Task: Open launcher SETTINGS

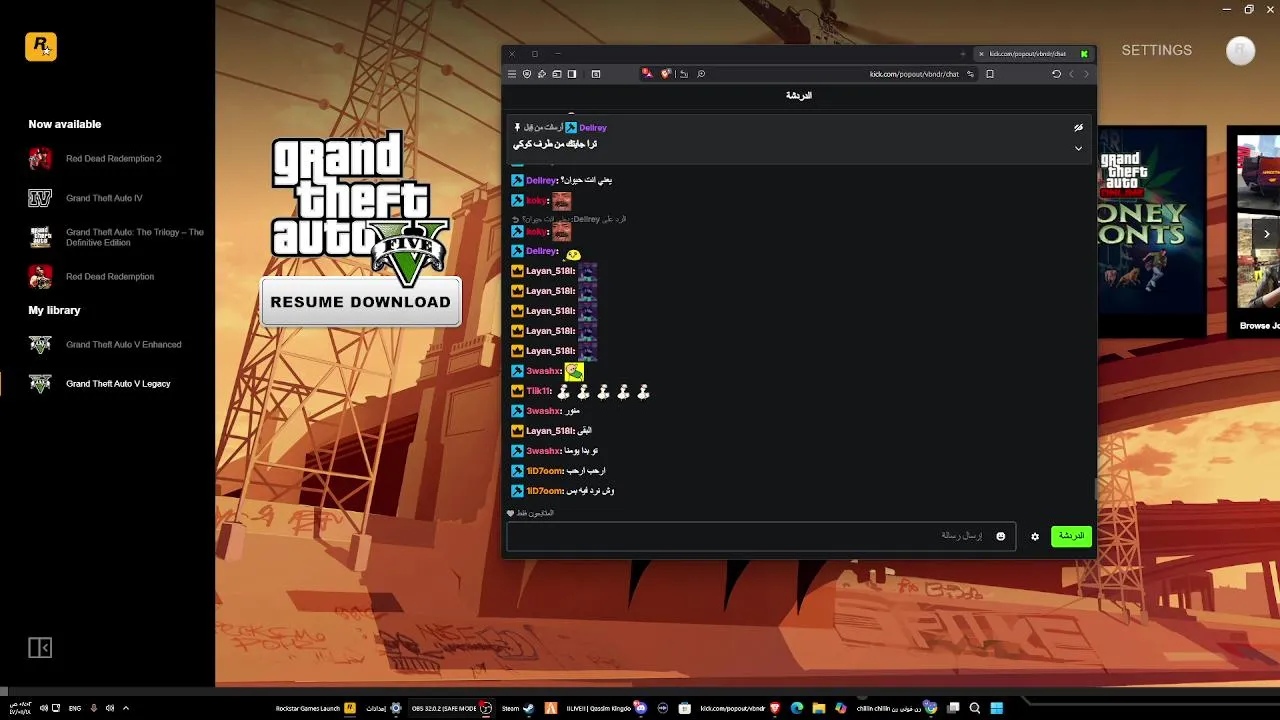Action: [1156, 50]
